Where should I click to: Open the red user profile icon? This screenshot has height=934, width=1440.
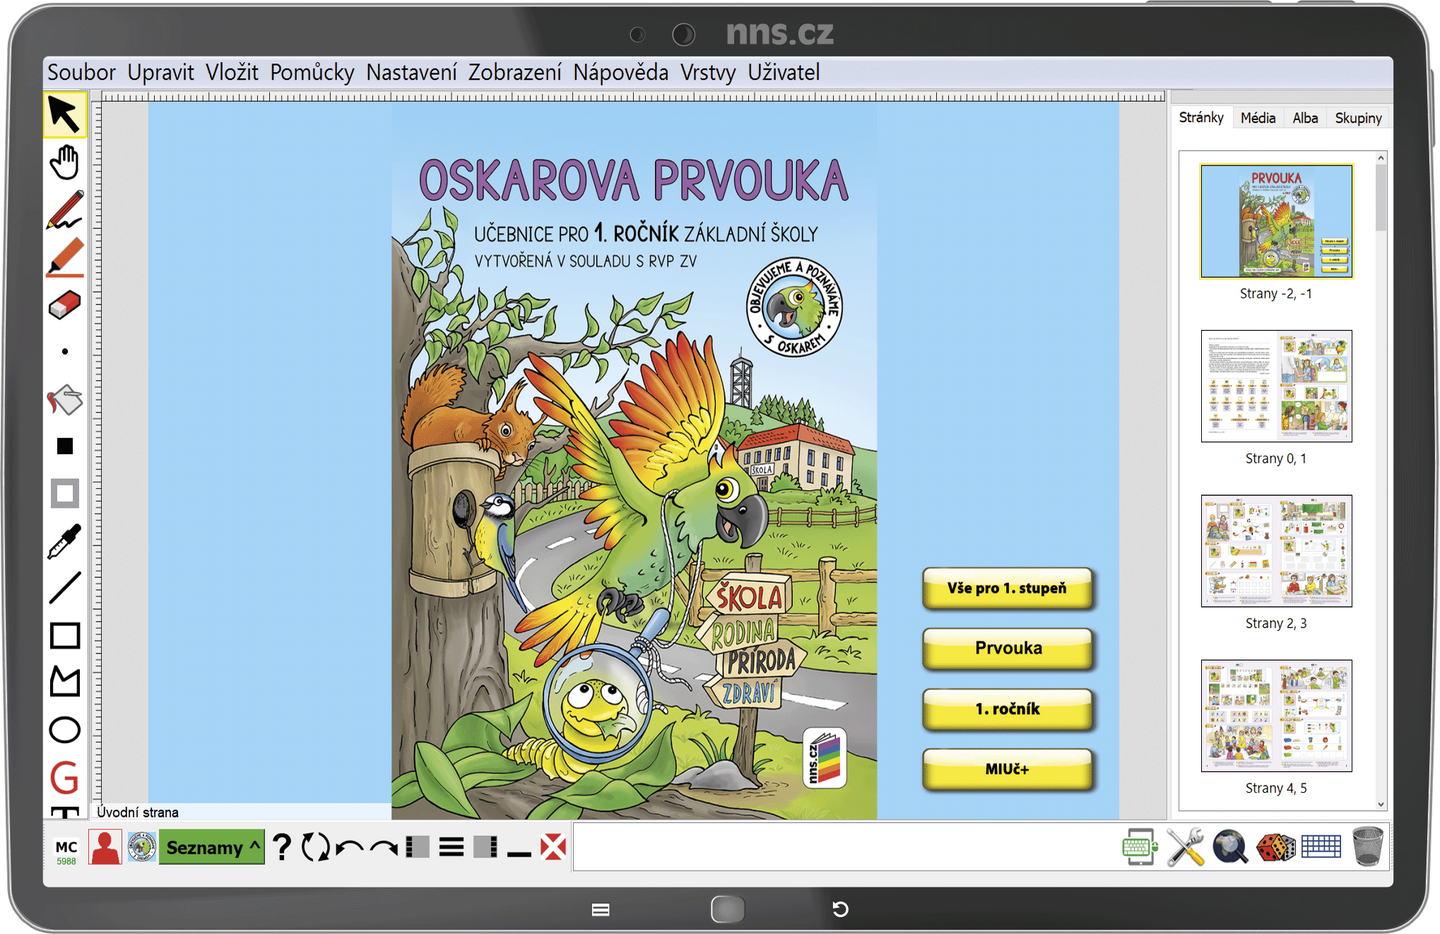tap(105, 847)
